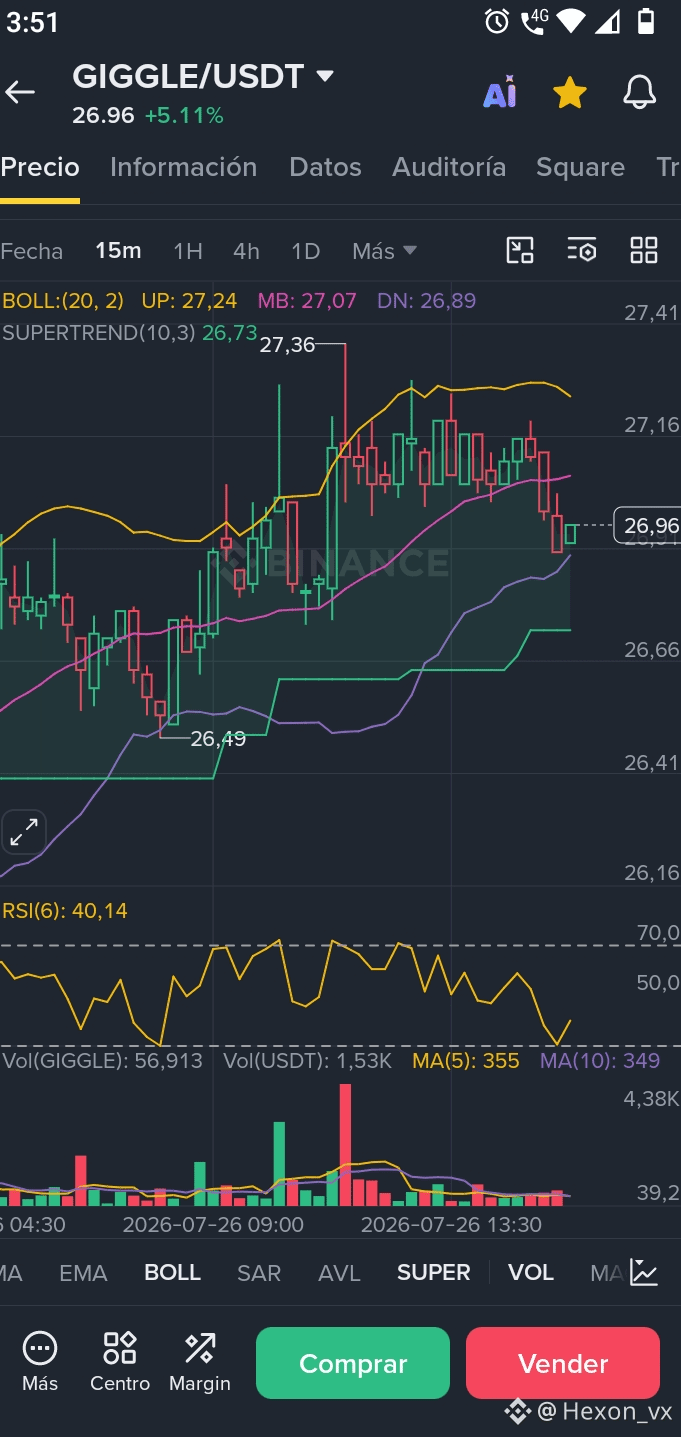This screenshot has height=1437, width=681.
Task: Switch to the Información tab
Action: [x=183, y=167]
